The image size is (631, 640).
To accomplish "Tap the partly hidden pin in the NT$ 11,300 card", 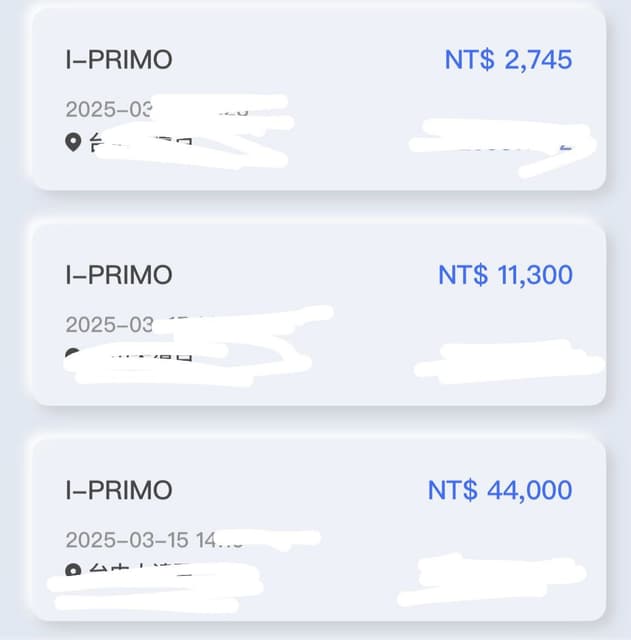I will pyautogui.click(x=72, y=354).
